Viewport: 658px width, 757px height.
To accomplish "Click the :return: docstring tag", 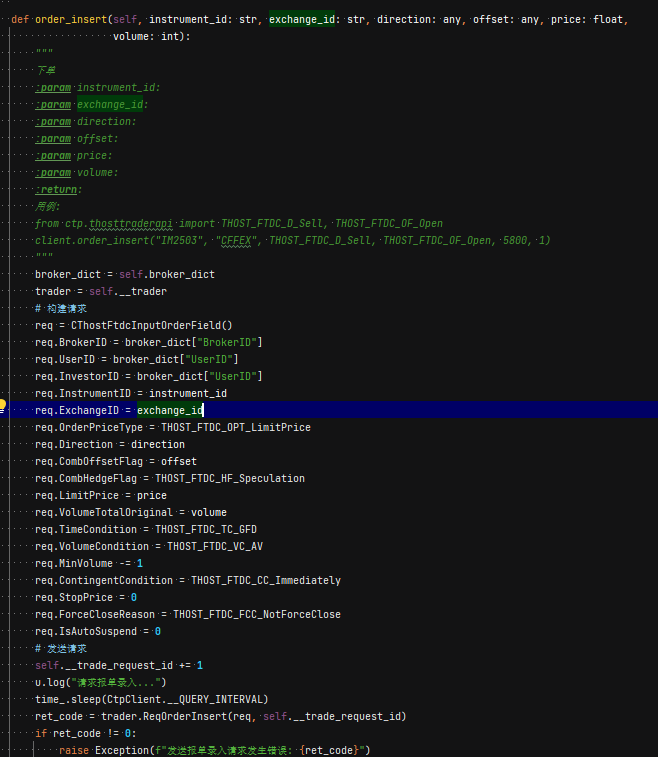I will pyautogui.click(x=58, y=189).
